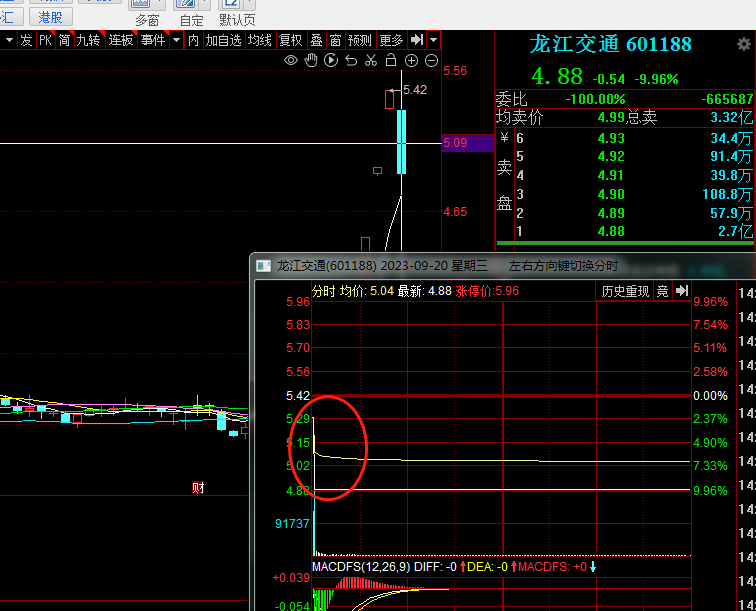Open the dropdown at toolbar's right end

(433, 40)
